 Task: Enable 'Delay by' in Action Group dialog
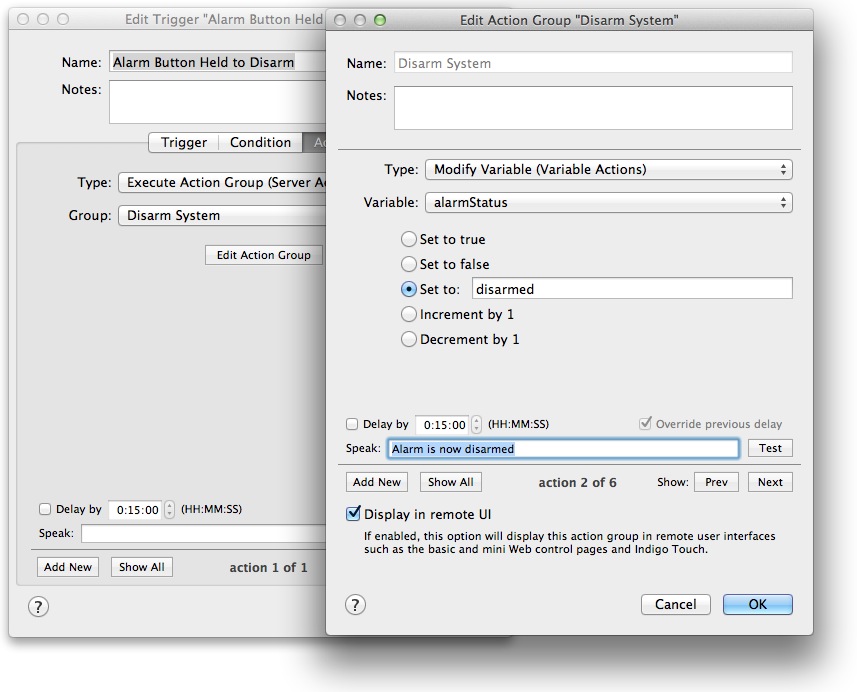tap(352, 424)
